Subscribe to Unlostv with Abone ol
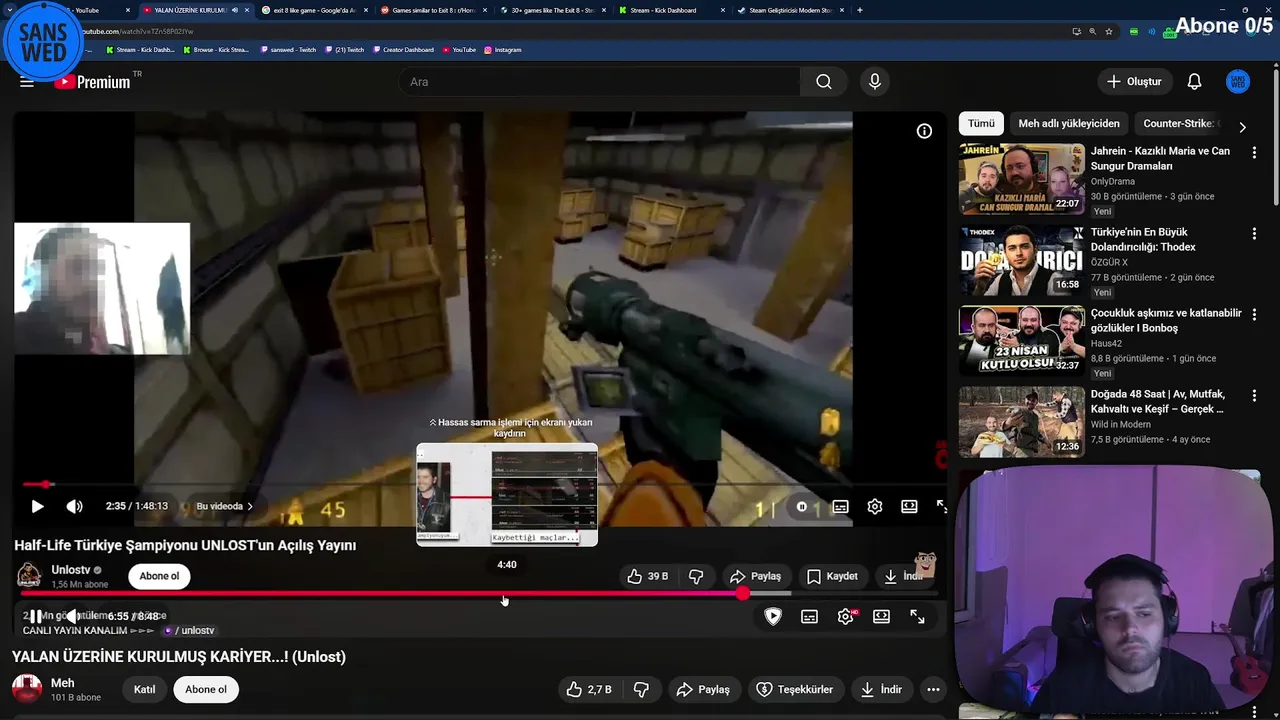1280x720 pixels. (159, 577)
